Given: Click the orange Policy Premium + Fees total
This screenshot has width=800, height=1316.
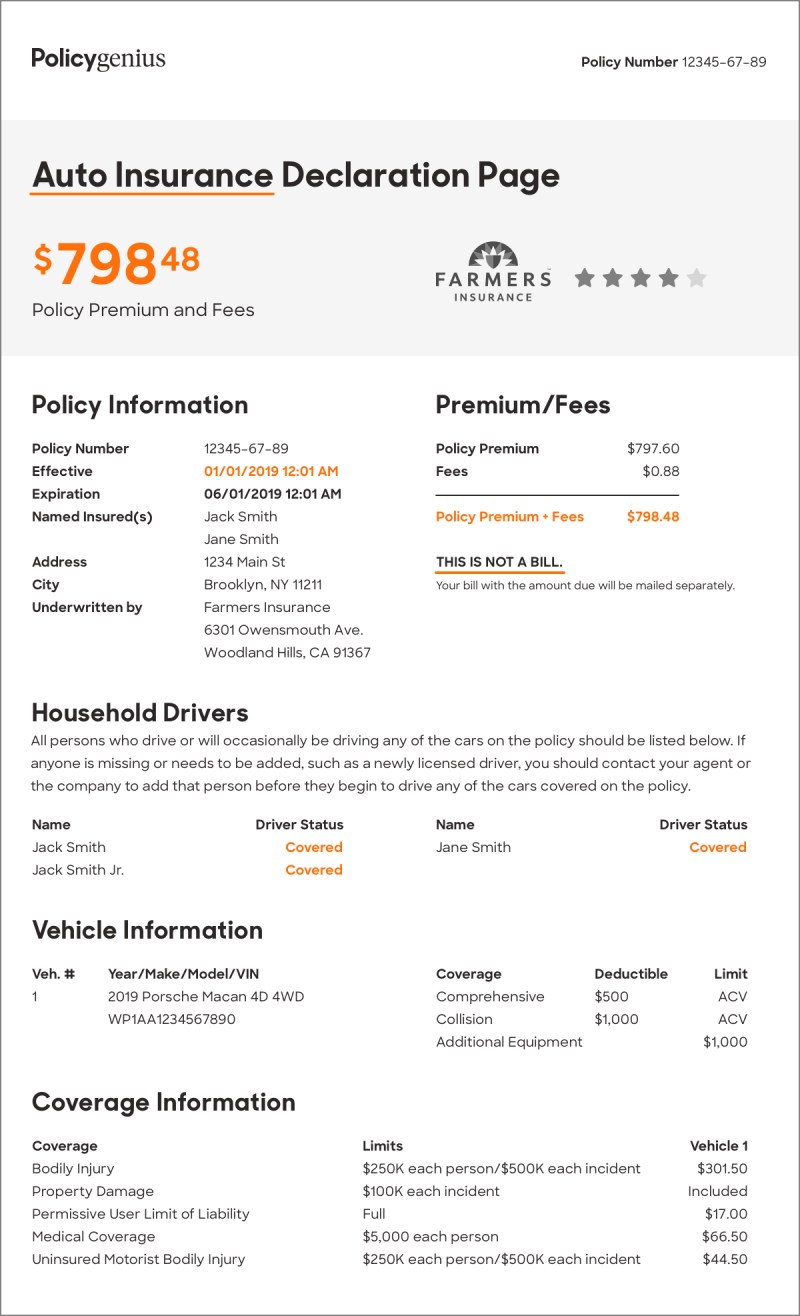Looking at the screenshot, I should coord(557,517).
